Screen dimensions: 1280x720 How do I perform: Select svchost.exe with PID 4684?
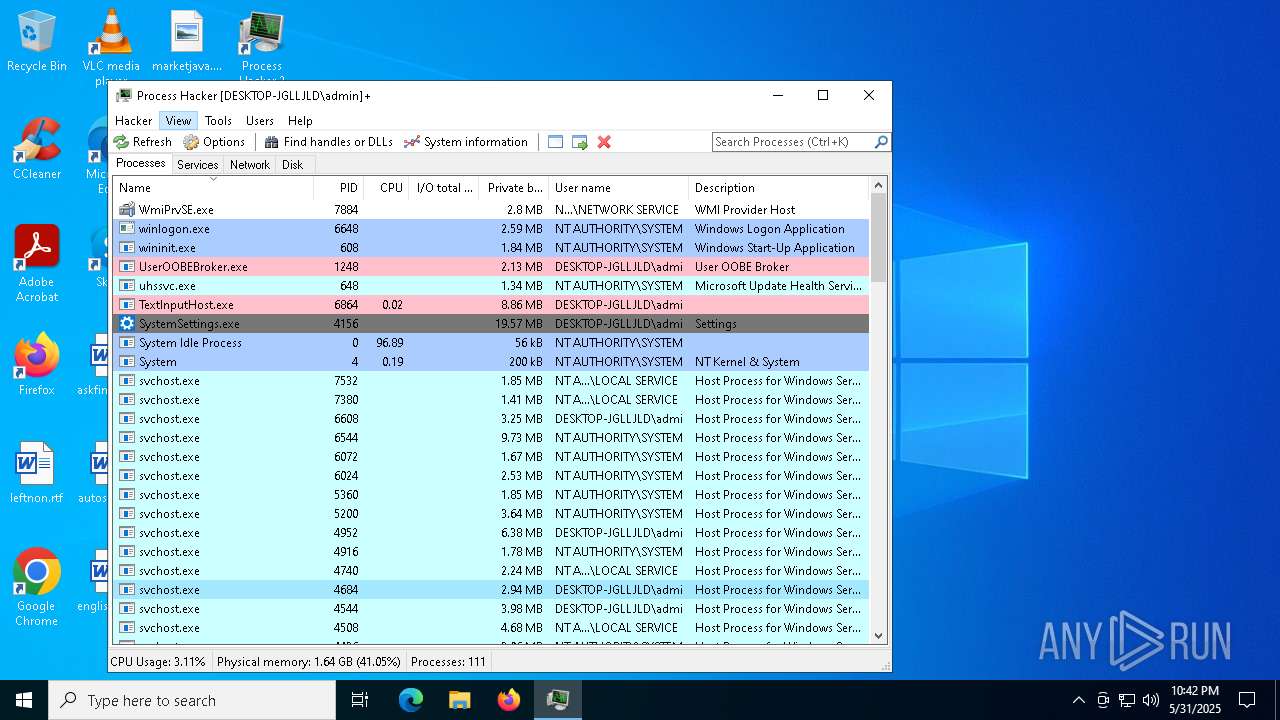[491, 590]
